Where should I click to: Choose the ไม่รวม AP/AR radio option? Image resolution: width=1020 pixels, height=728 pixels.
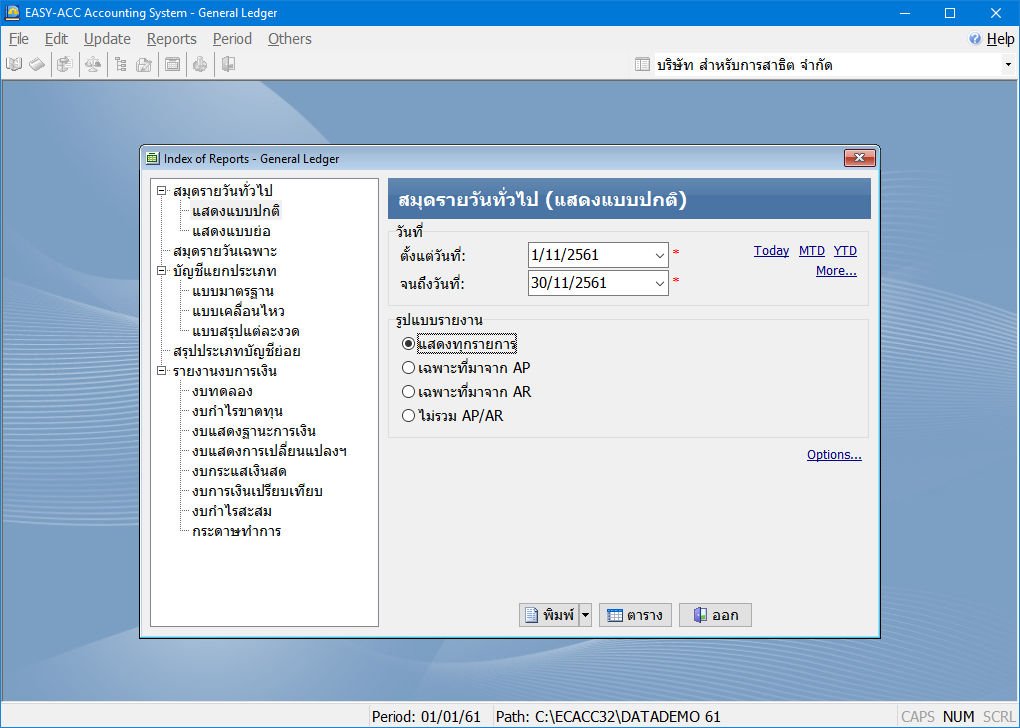click(x=408, y=416)
